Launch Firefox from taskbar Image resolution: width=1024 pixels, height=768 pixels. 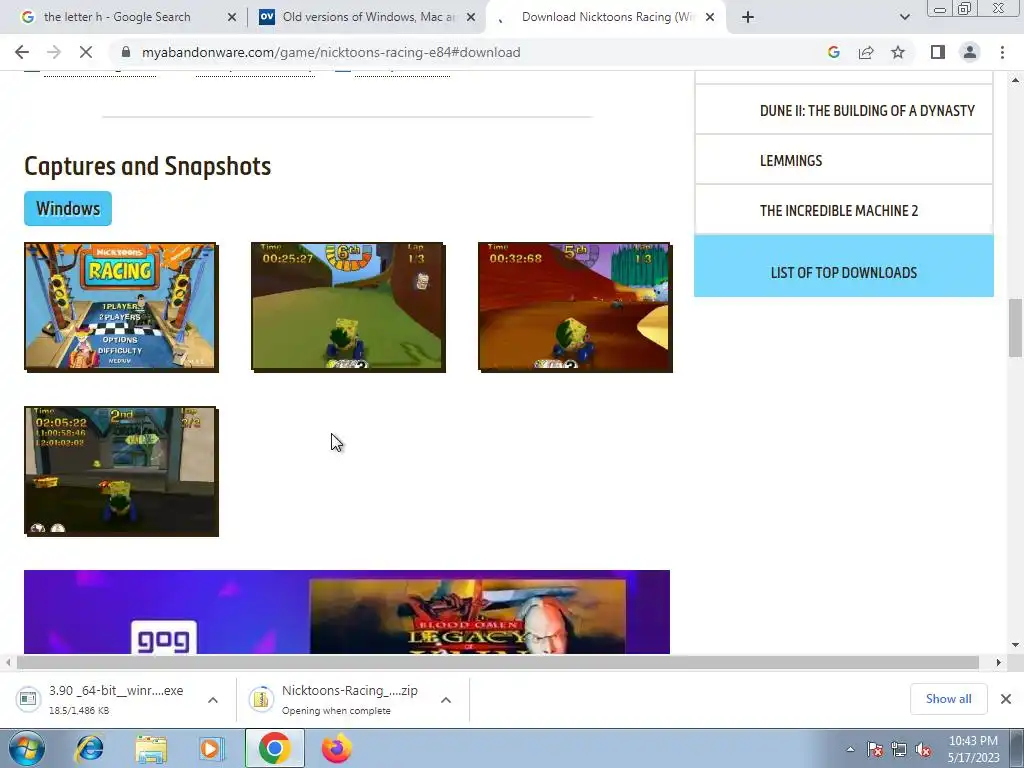(336, 748)
